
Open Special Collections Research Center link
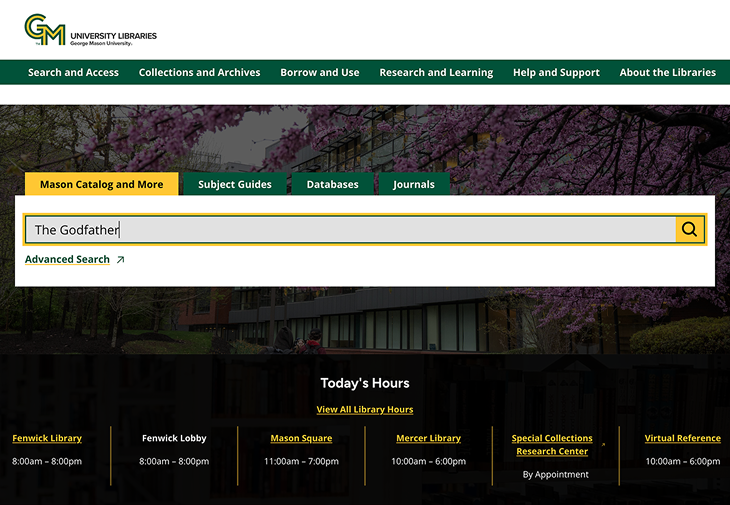(x=552, y=444)
